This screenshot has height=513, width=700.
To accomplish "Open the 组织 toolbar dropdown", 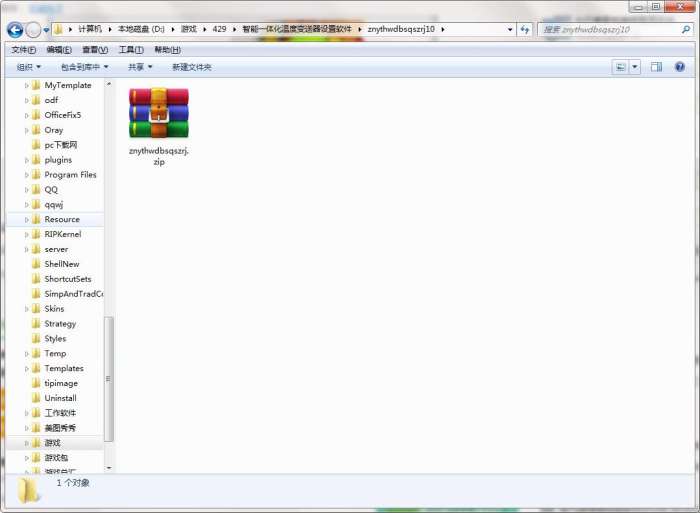I will click(29, 67).
